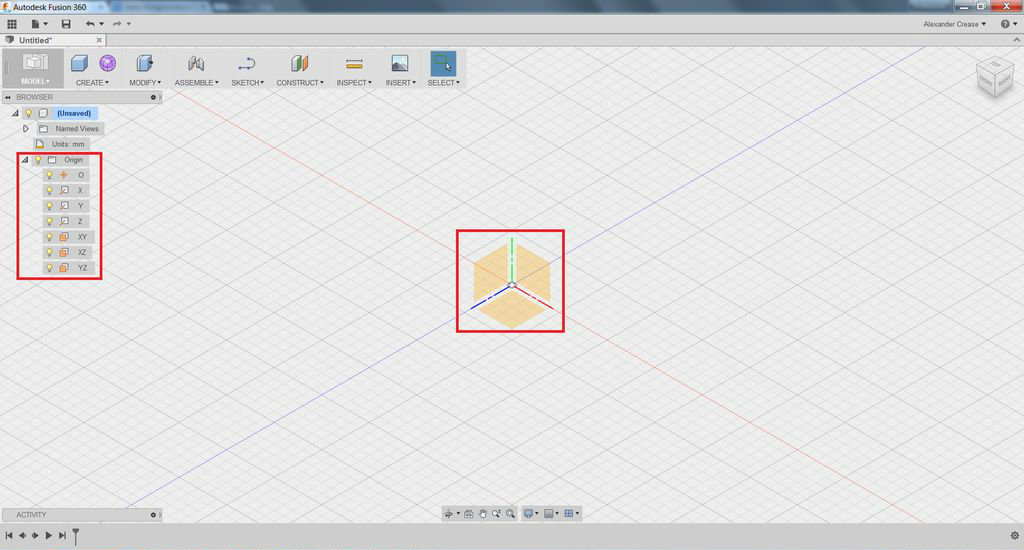Select the Pan hand tool

(x=483, y=514)
